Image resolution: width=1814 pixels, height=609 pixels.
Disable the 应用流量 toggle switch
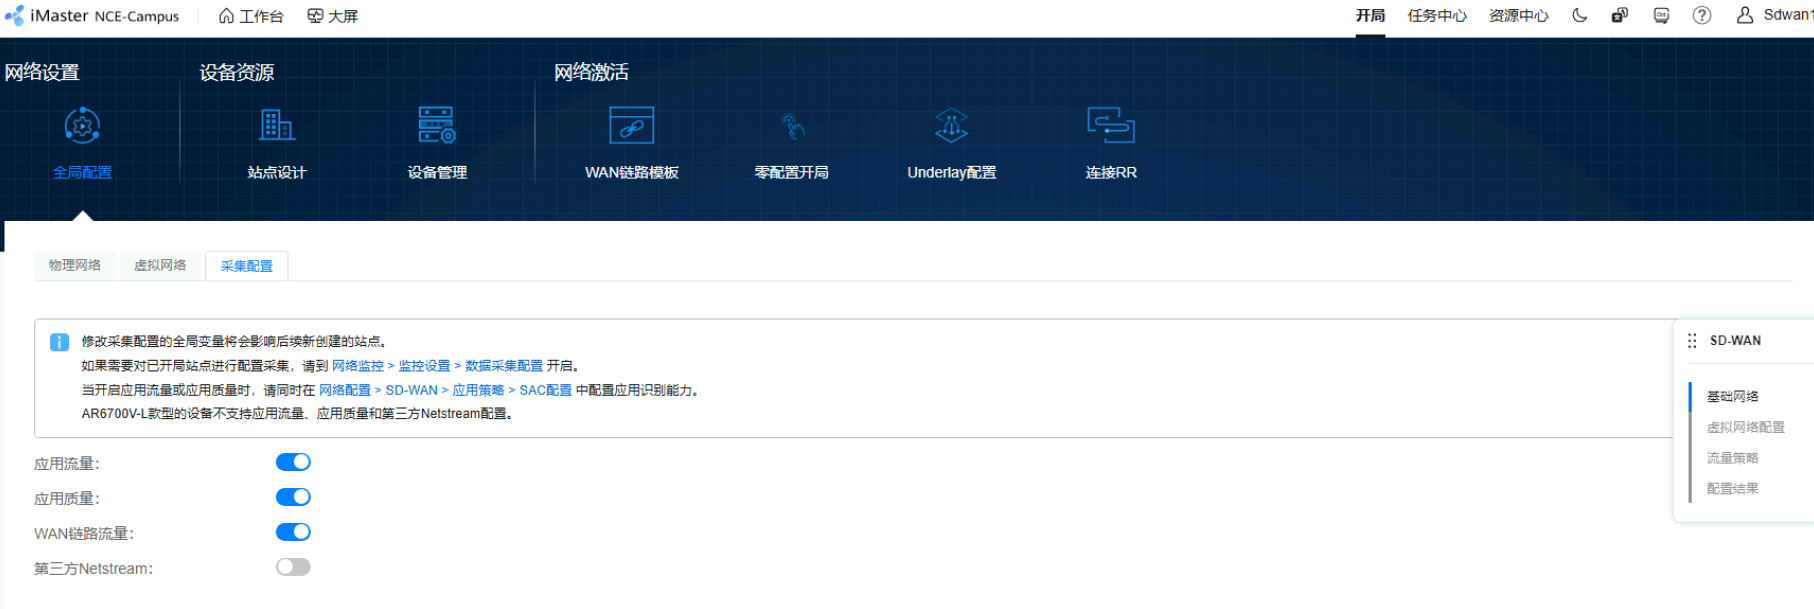pyautogui.click(x=293, y=462)
